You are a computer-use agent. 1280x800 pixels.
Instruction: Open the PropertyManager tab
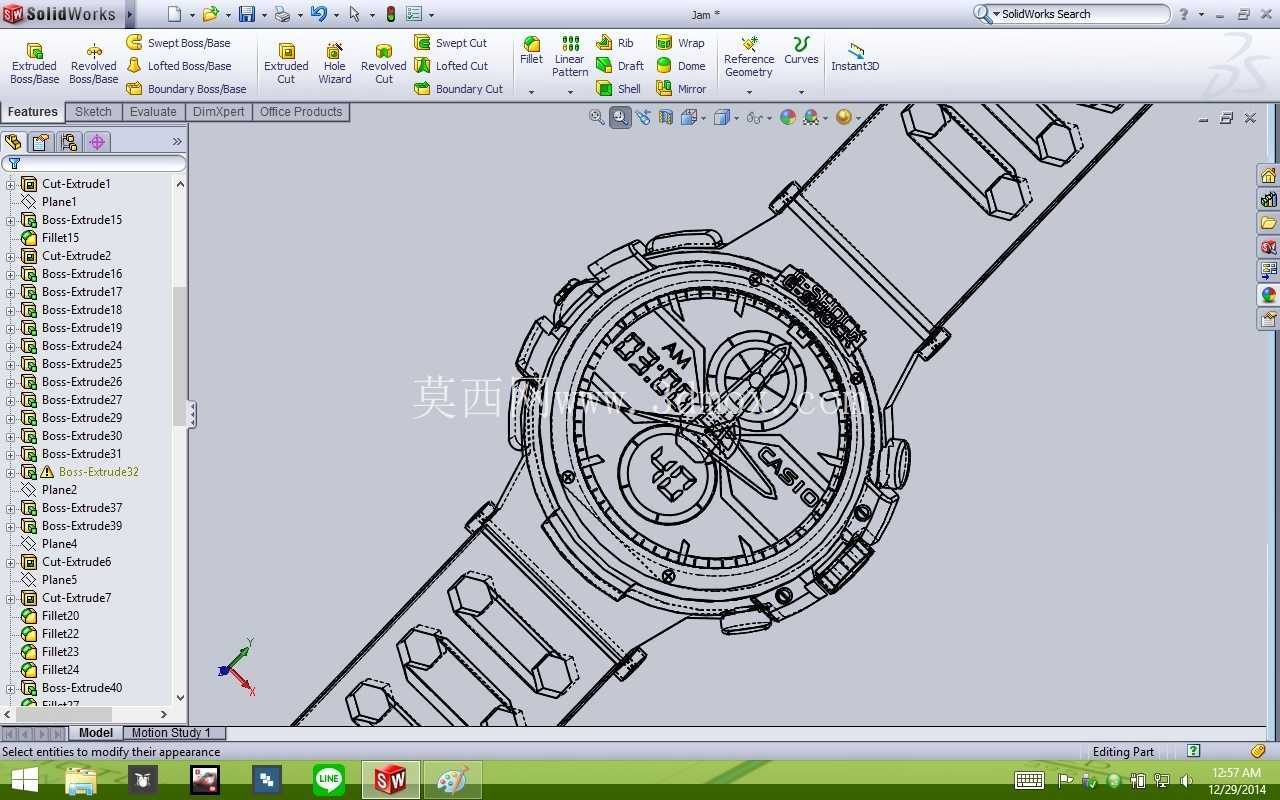coord(41,142)
